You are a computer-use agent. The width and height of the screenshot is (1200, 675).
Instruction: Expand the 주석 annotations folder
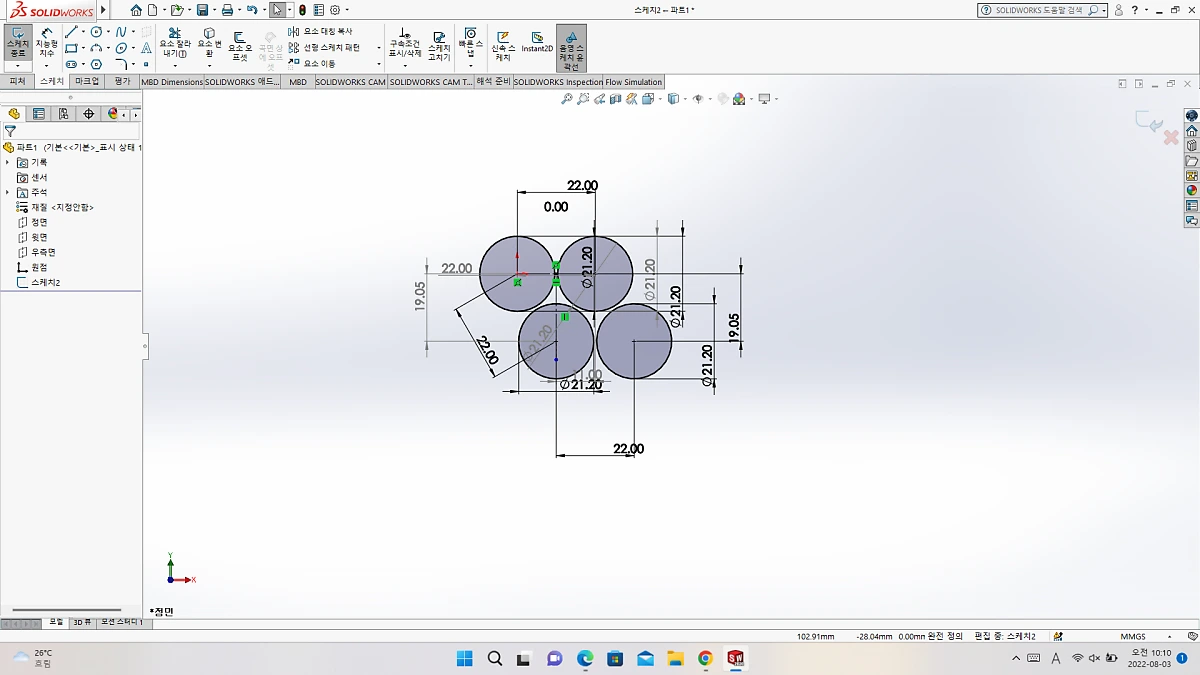pyautogui.click(x=6, y=192)
